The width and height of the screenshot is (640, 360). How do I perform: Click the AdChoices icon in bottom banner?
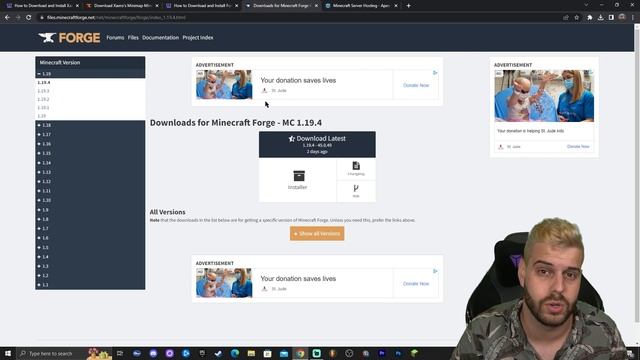435,271
